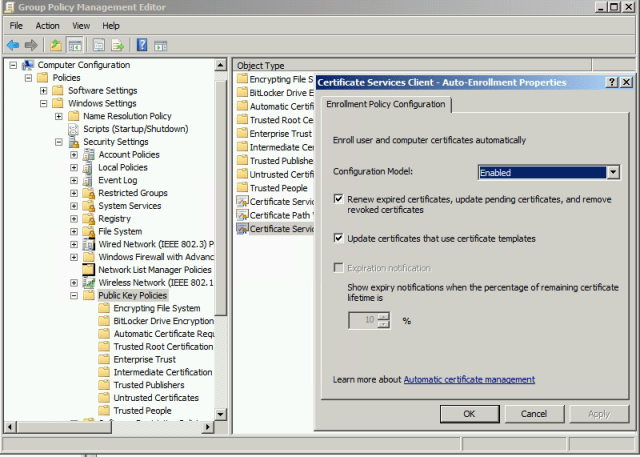Select Trusted Publishers in the tree

pyautogui.click(x=149, y=385)
